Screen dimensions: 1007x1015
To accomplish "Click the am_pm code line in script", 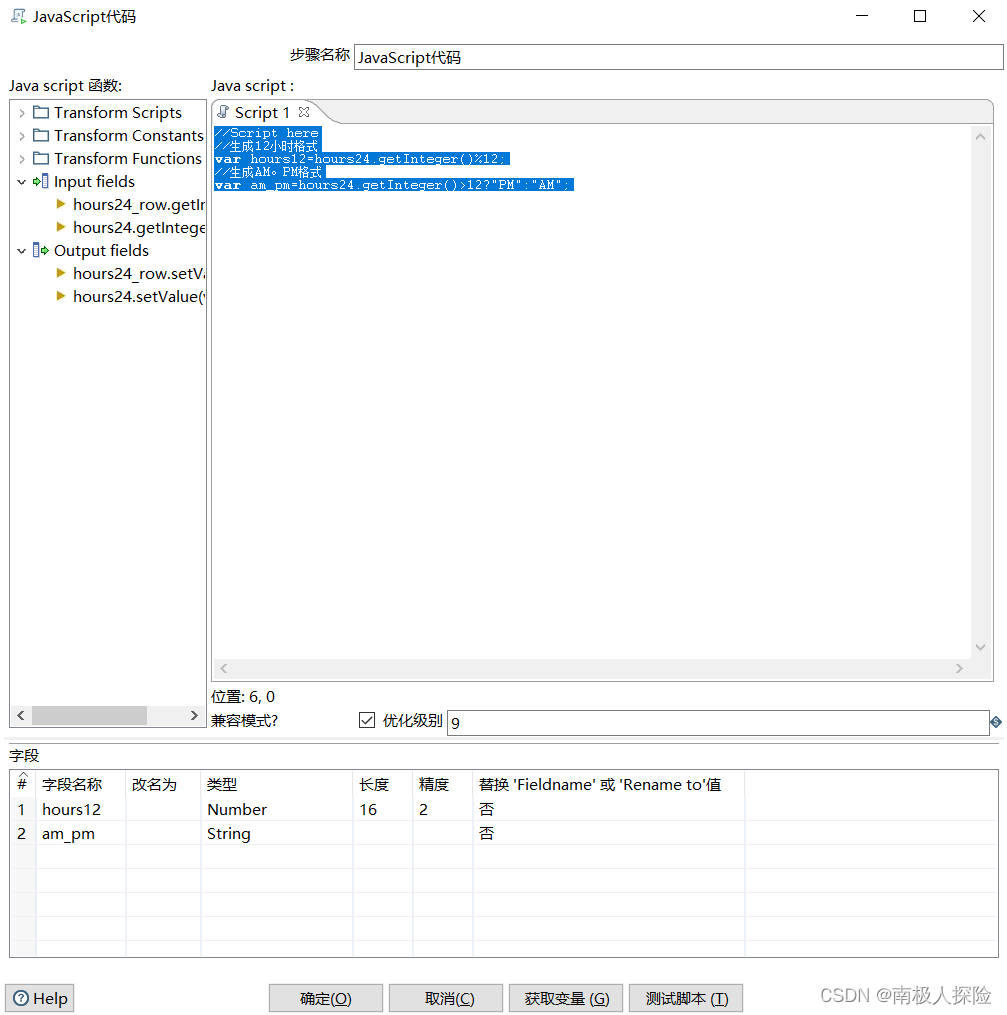I will point(393,185).
